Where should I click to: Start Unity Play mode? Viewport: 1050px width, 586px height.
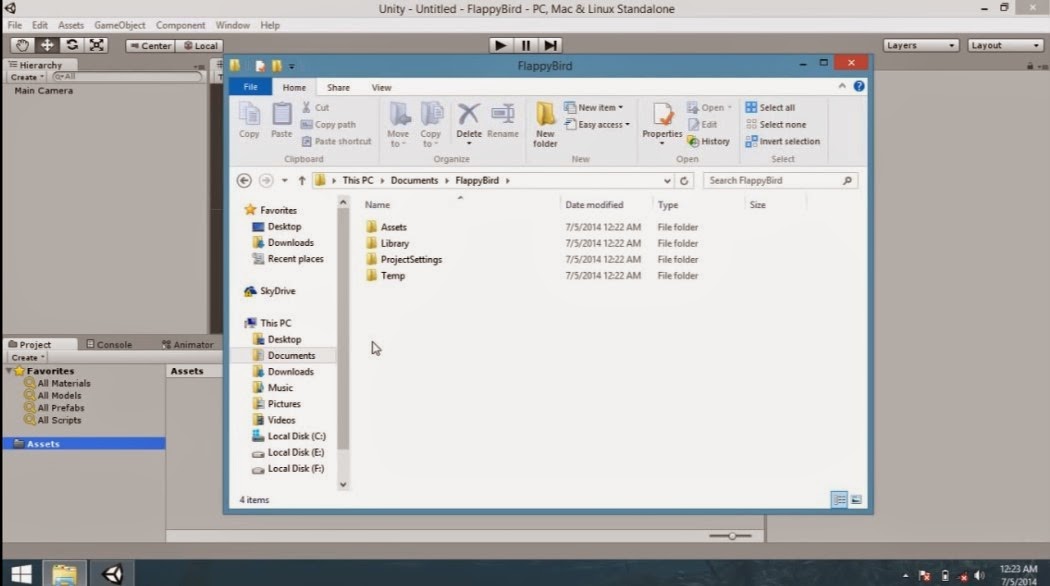(x=500, y=45)
